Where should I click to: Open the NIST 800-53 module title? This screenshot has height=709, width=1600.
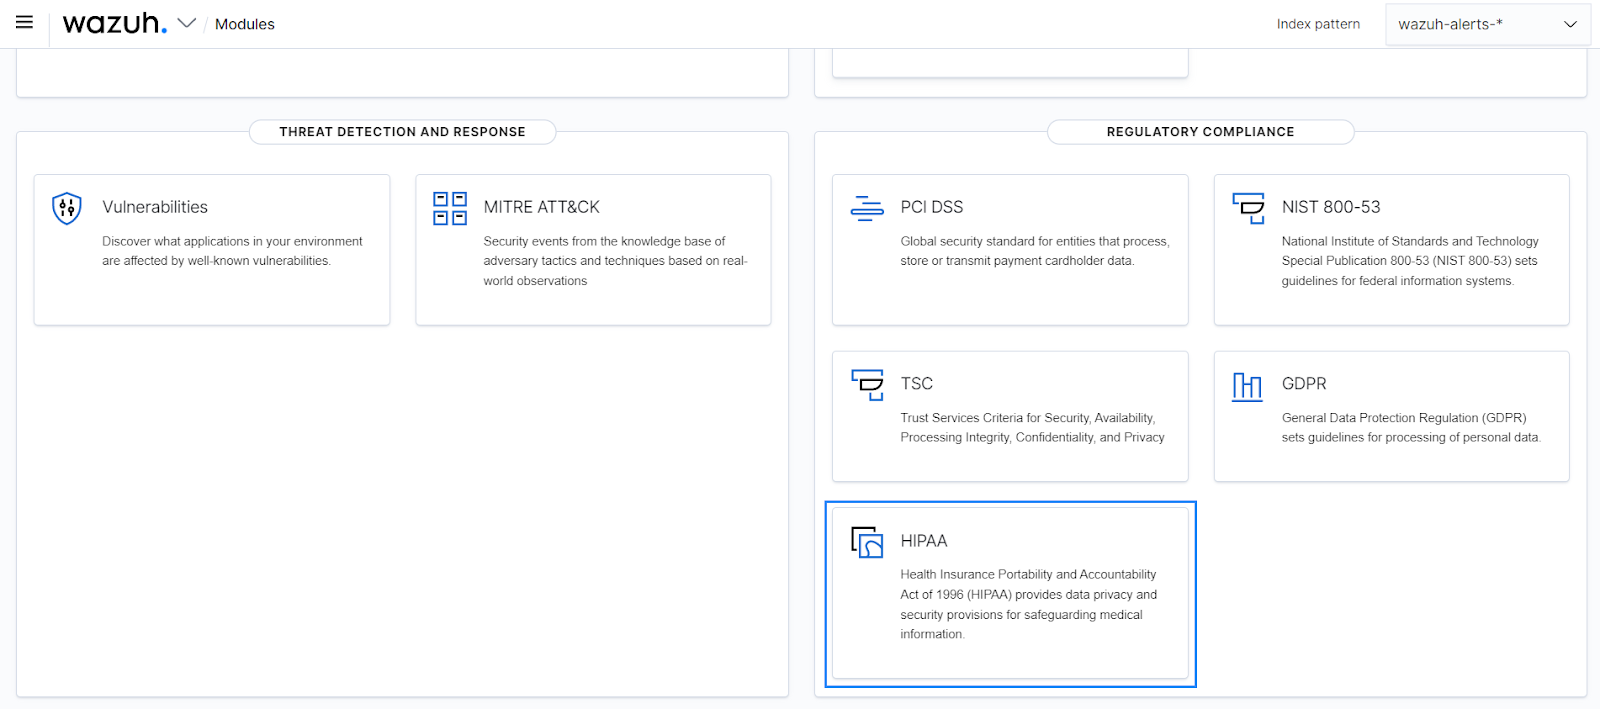pyautogui.click(x=1331, y=207)
